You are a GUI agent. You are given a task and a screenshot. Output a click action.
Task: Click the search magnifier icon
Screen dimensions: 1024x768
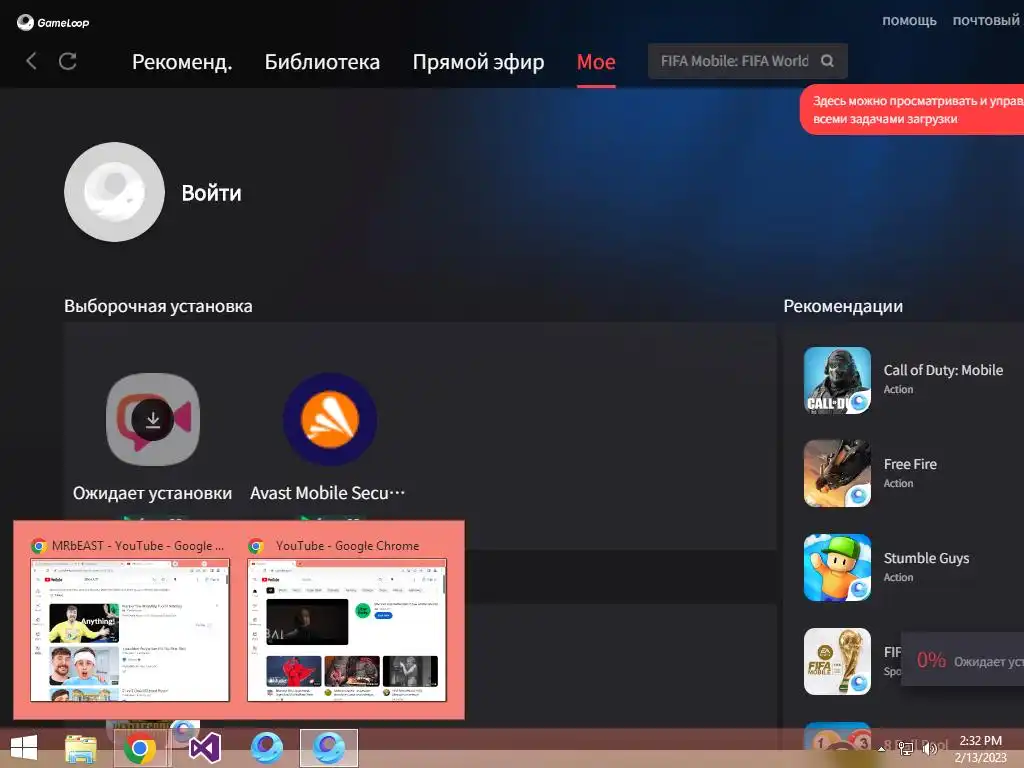(827, 61)
